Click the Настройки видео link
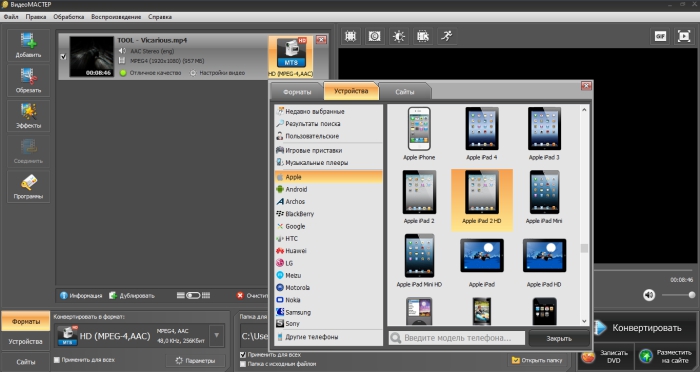 (x=217, y=73)
